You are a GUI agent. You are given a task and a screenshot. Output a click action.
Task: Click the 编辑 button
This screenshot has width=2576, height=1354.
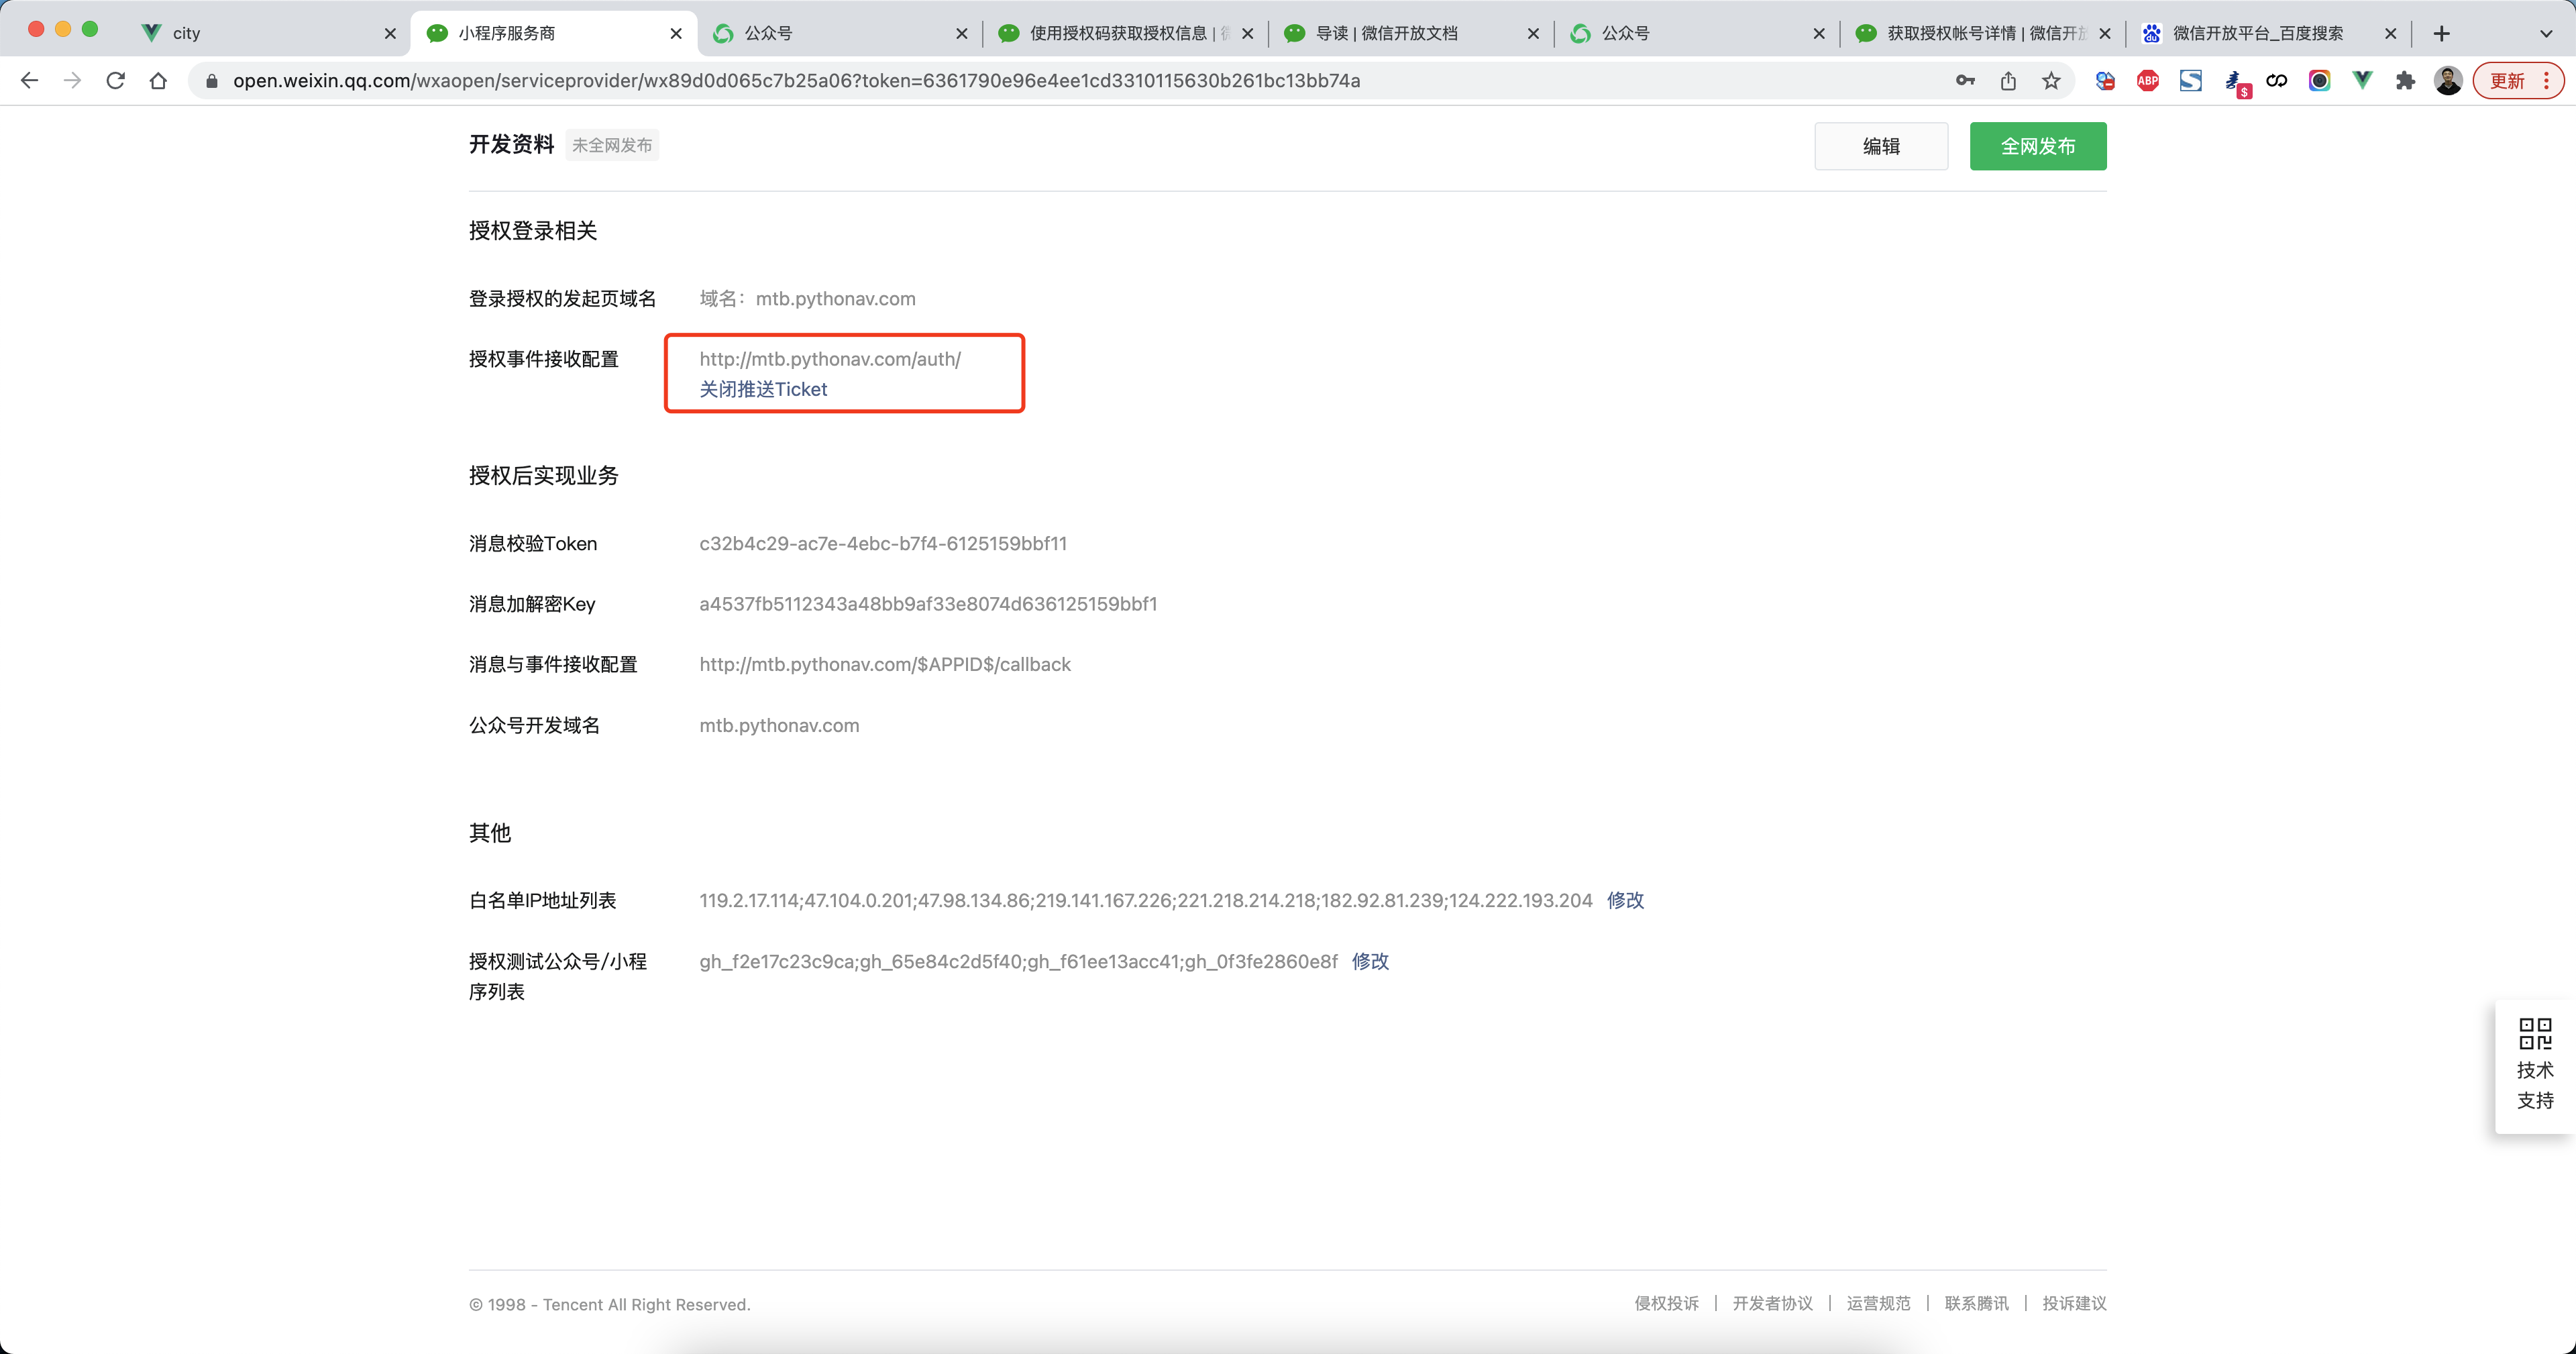pyautogui.click(x=1880, y=146)
